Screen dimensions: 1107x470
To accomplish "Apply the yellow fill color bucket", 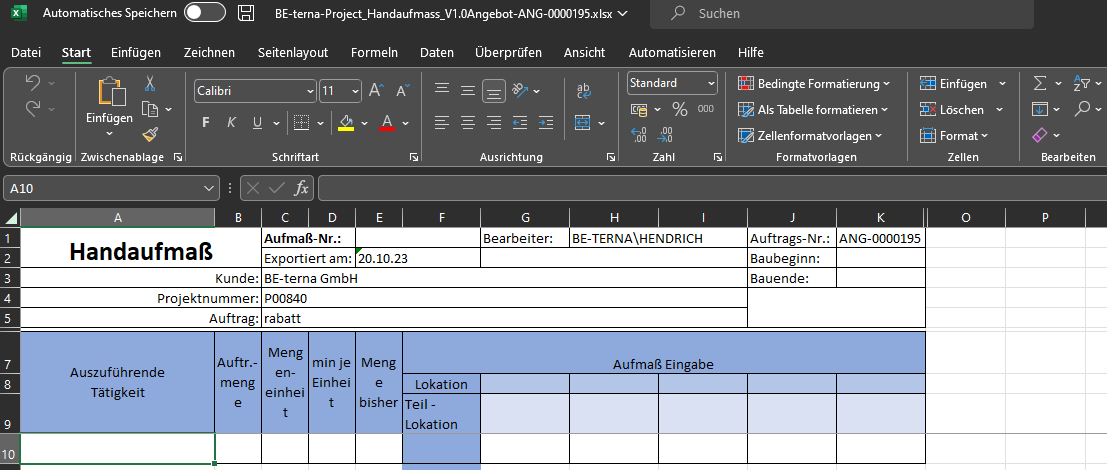I will [346, 123].
